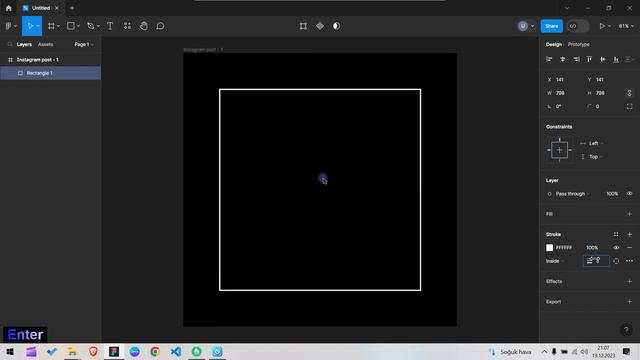Click the Create component icon
Image resolution: width=640 pixels, height=360 pixels.
coord(320,26)
